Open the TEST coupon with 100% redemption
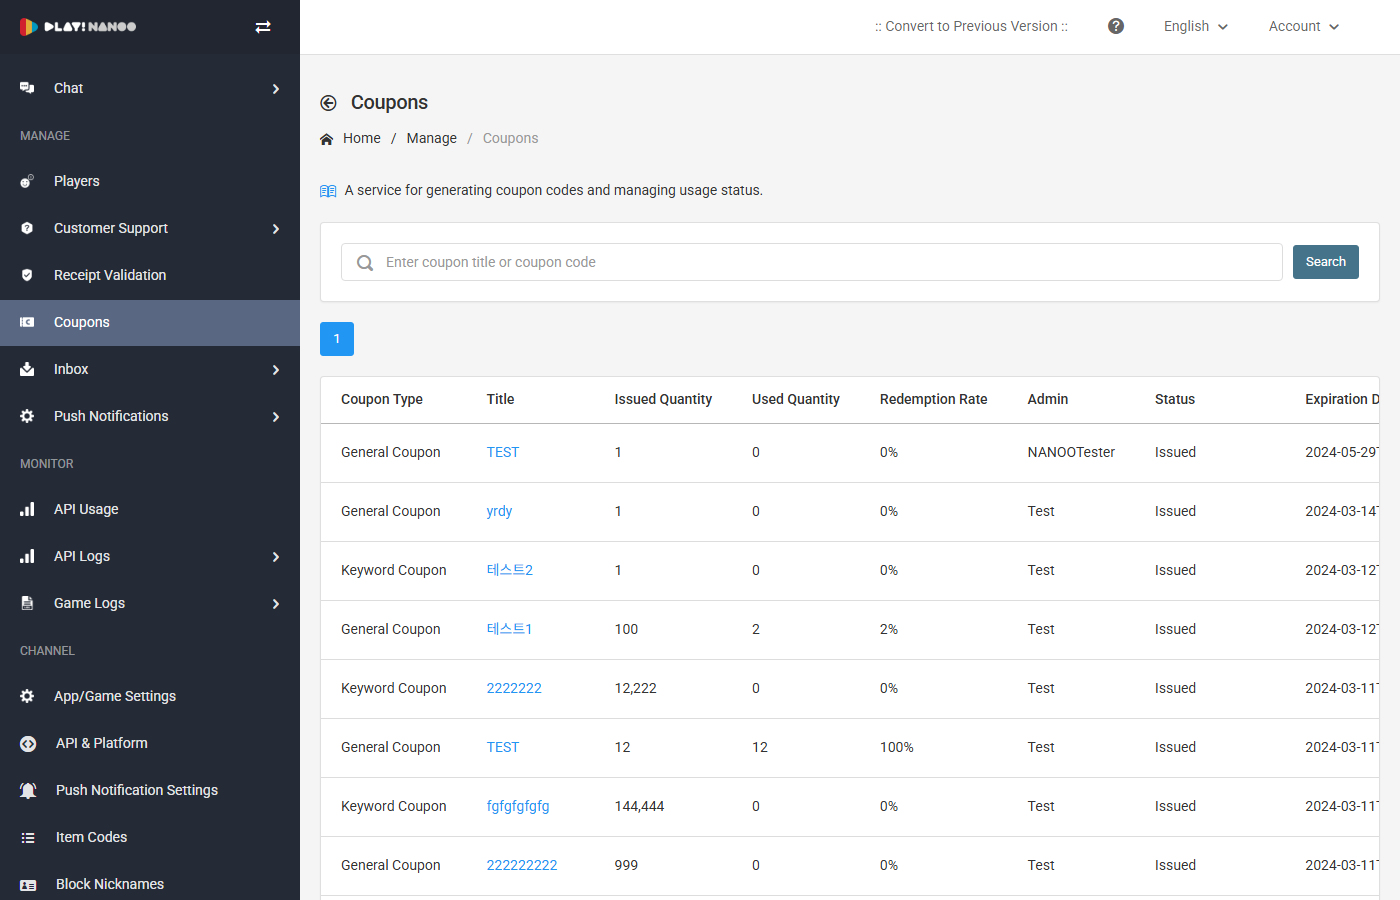 pyautogui.click(x=503, y=747)
